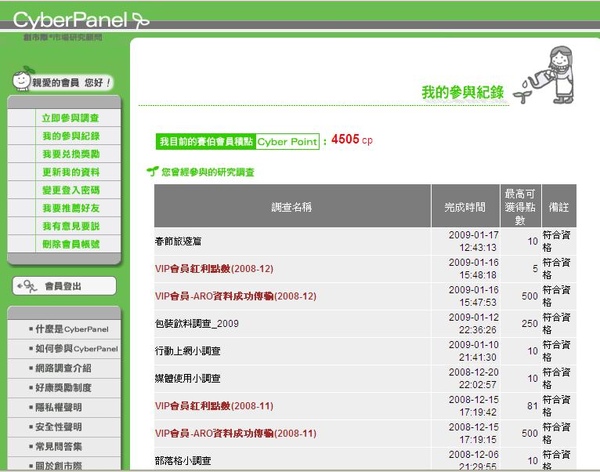Click timestamp 2008-12-20 22:02:57

click(x=474, y=378)
